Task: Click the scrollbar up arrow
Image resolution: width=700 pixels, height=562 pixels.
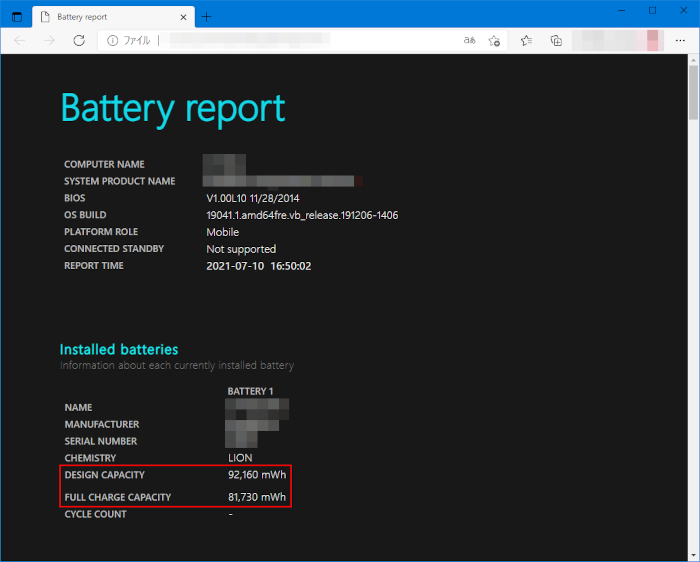Action: point(693,61)
